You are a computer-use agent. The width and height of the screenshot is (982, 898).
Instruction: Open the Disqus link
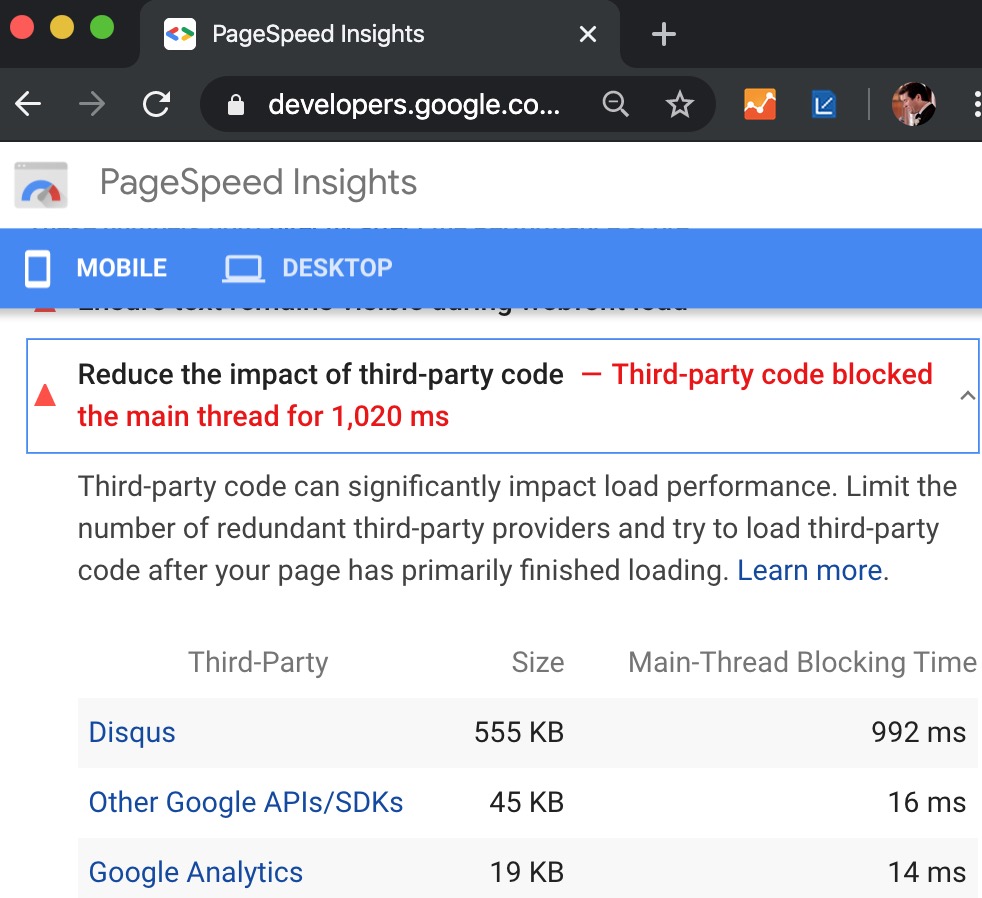click(132, 733)
